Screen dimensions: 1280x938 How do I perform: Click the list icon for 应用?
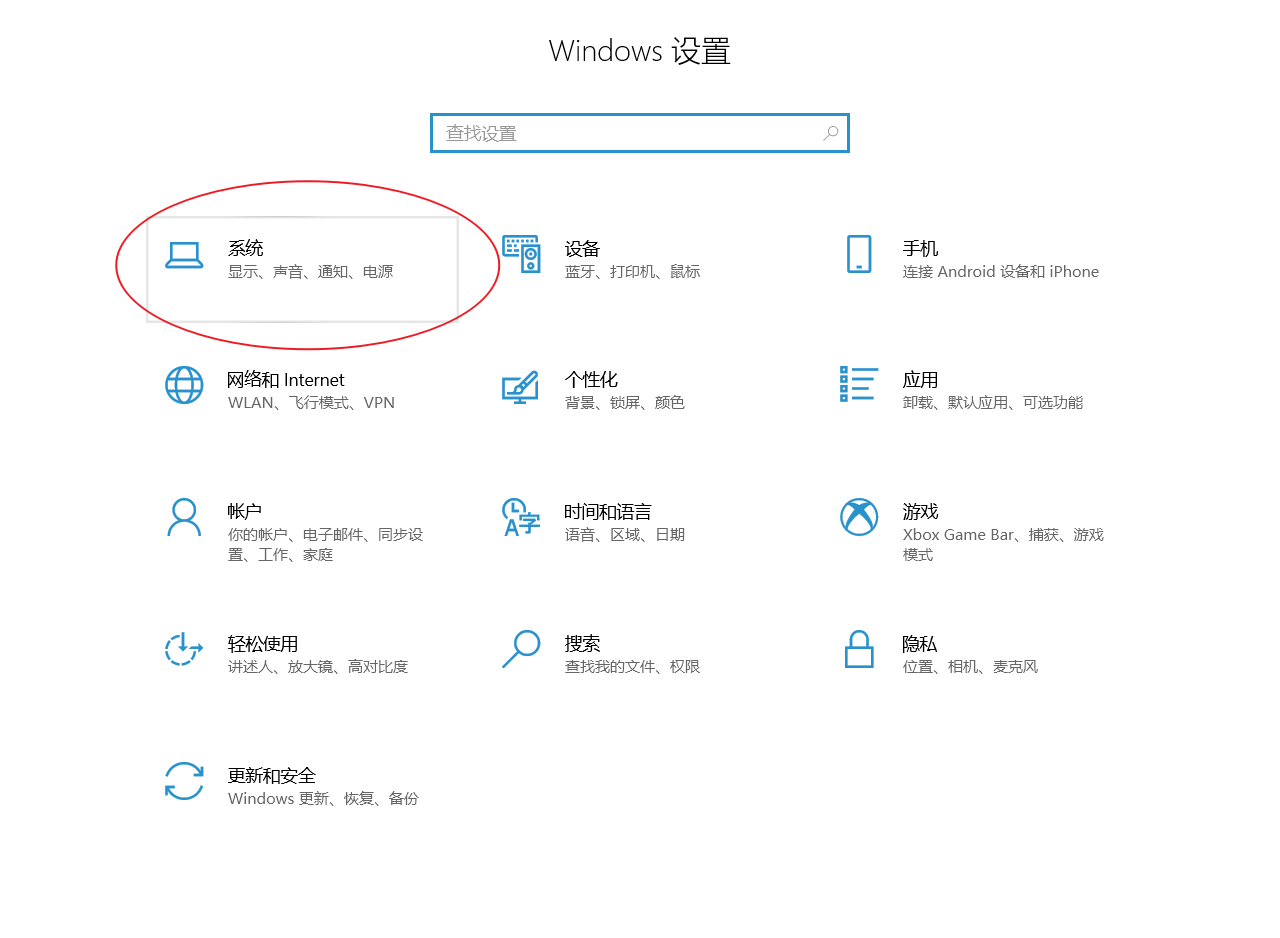click(858, 384)
